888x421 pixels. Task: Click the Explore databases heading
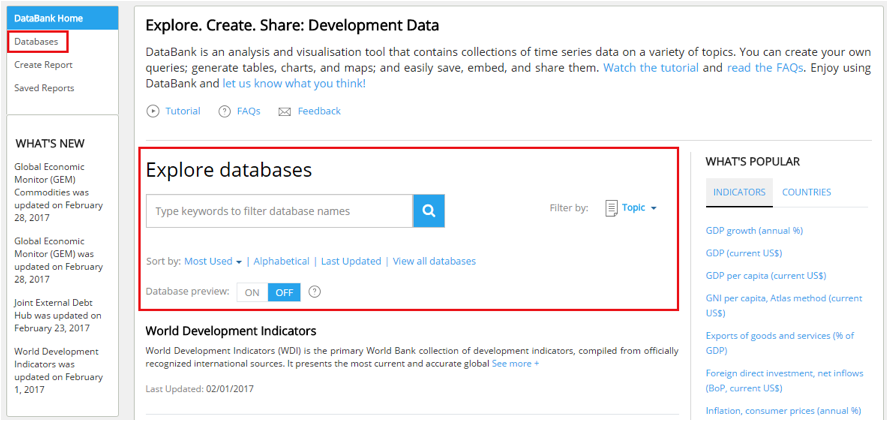[229, 170]
